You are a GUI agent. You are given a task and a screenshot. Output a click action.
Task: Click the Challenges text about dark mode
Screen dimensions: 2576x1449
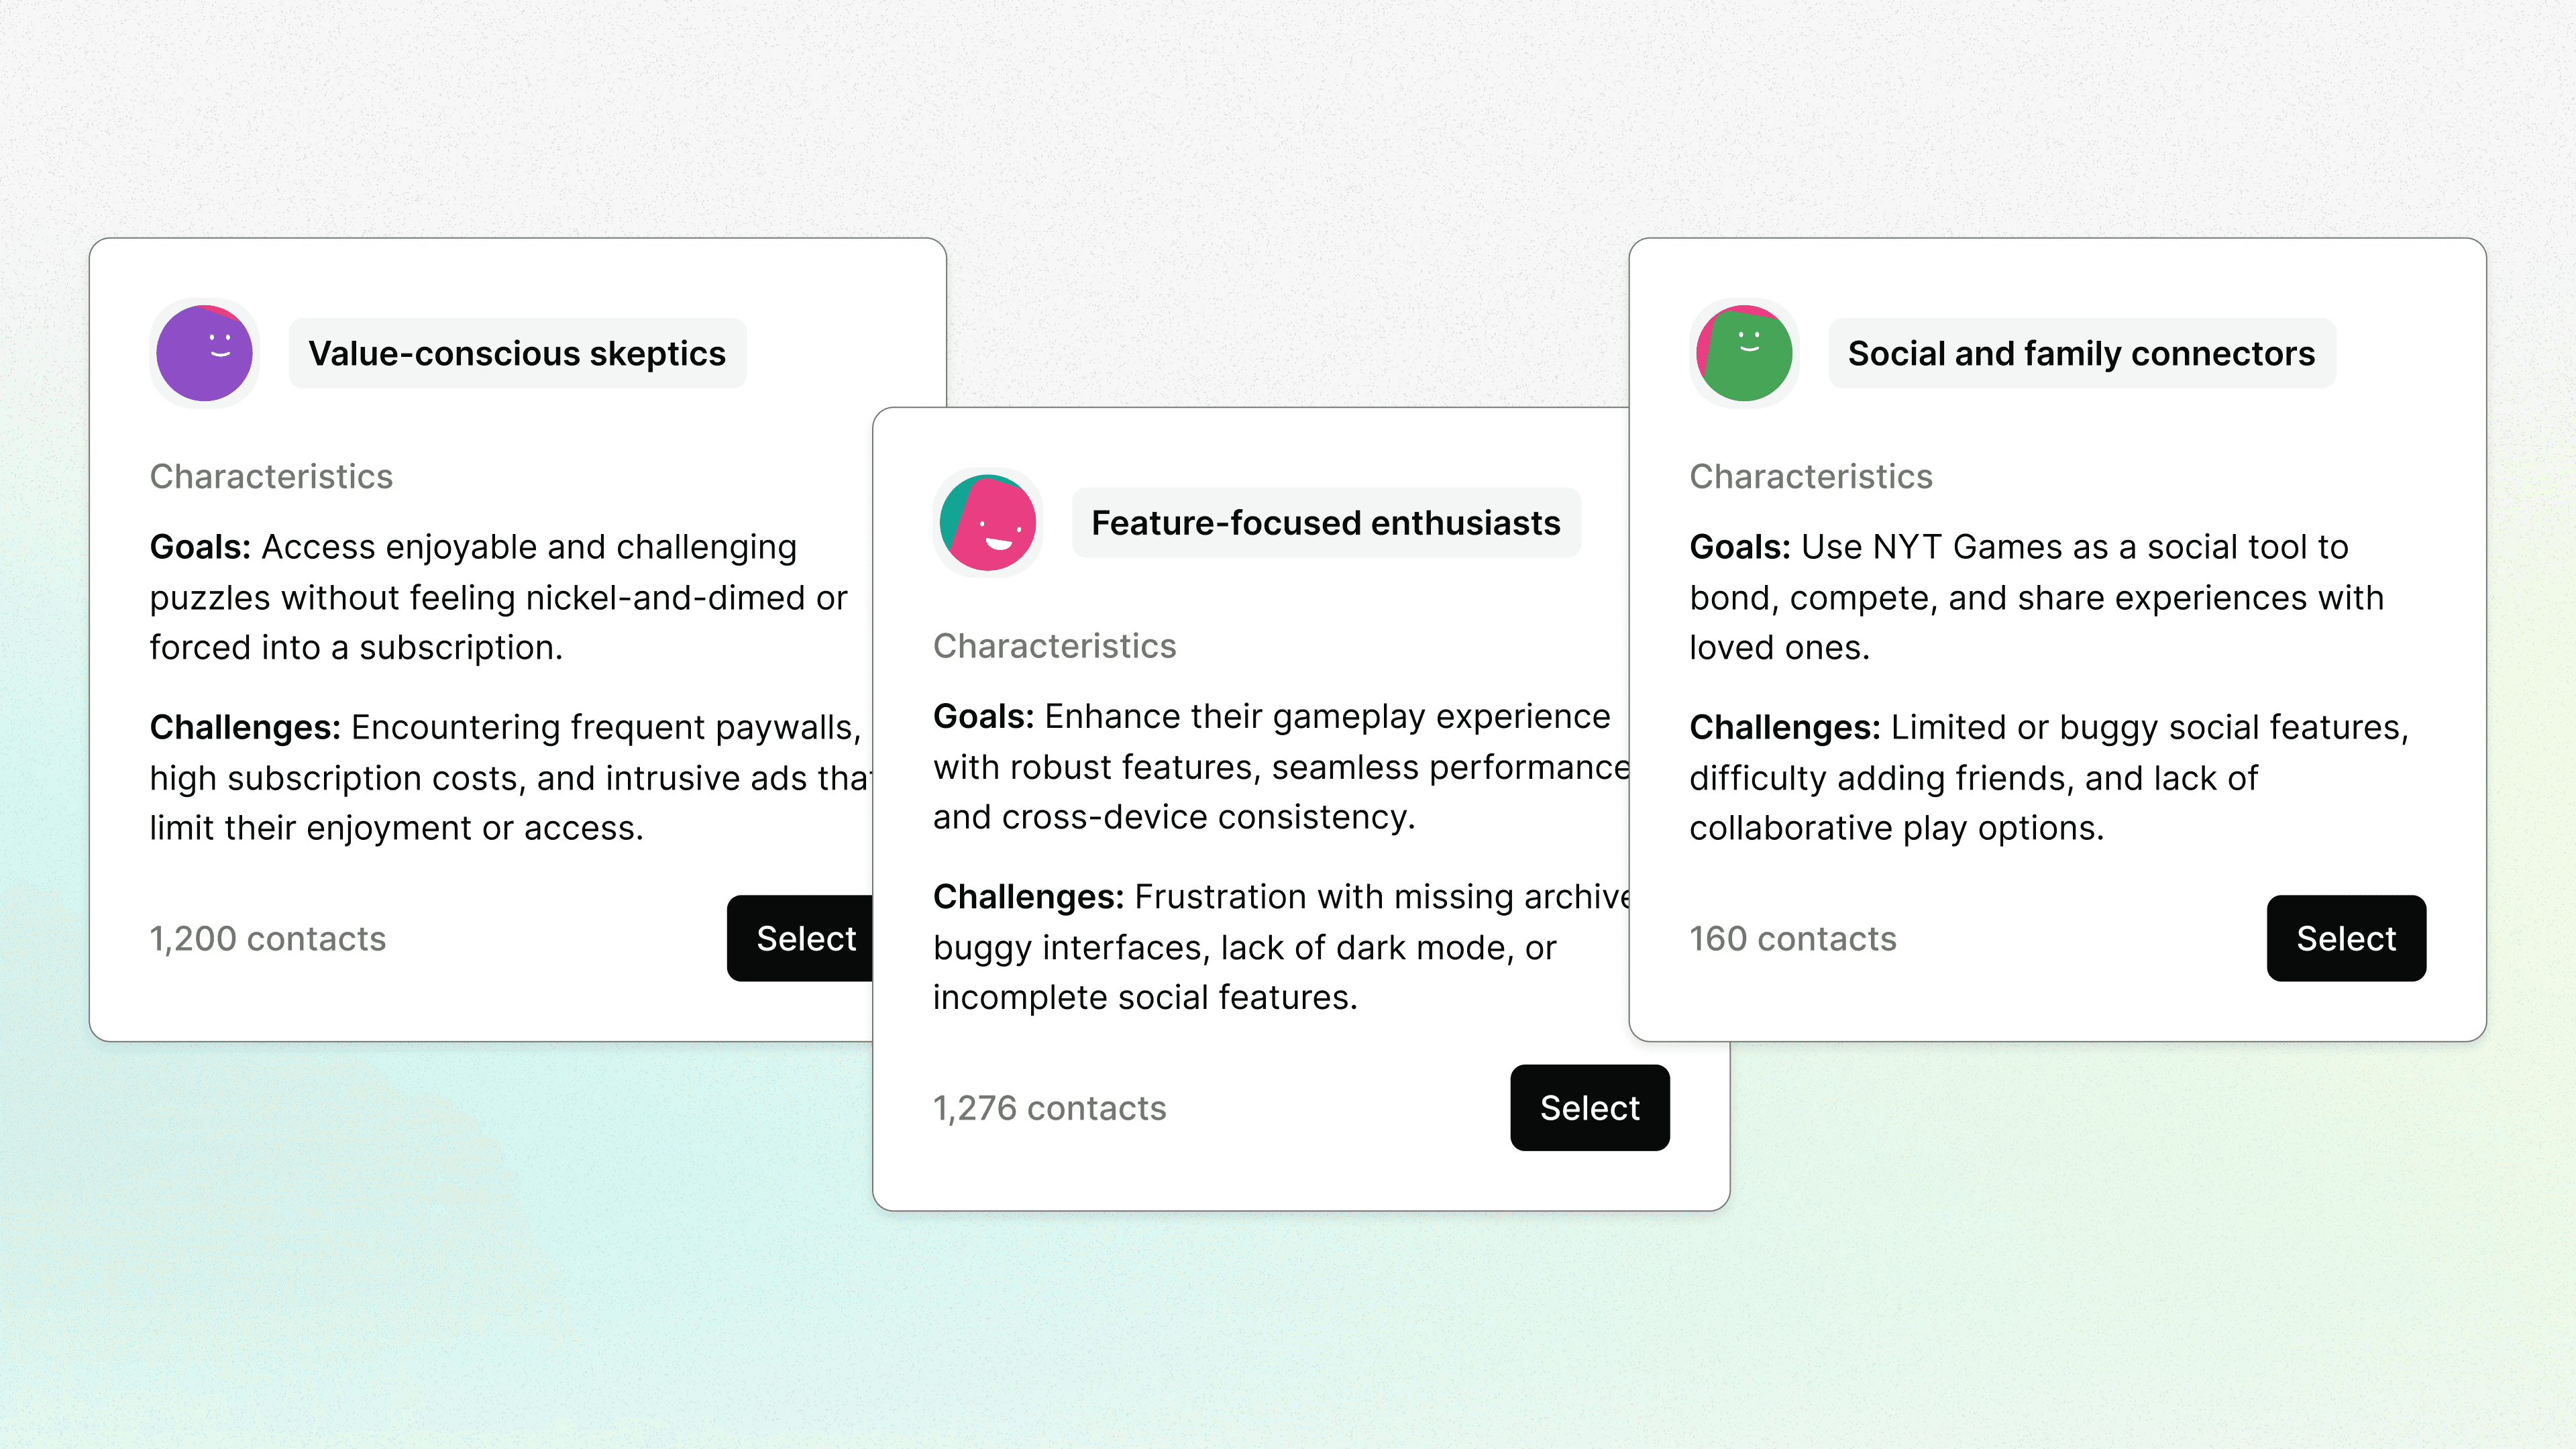(x=1282, y=947)
